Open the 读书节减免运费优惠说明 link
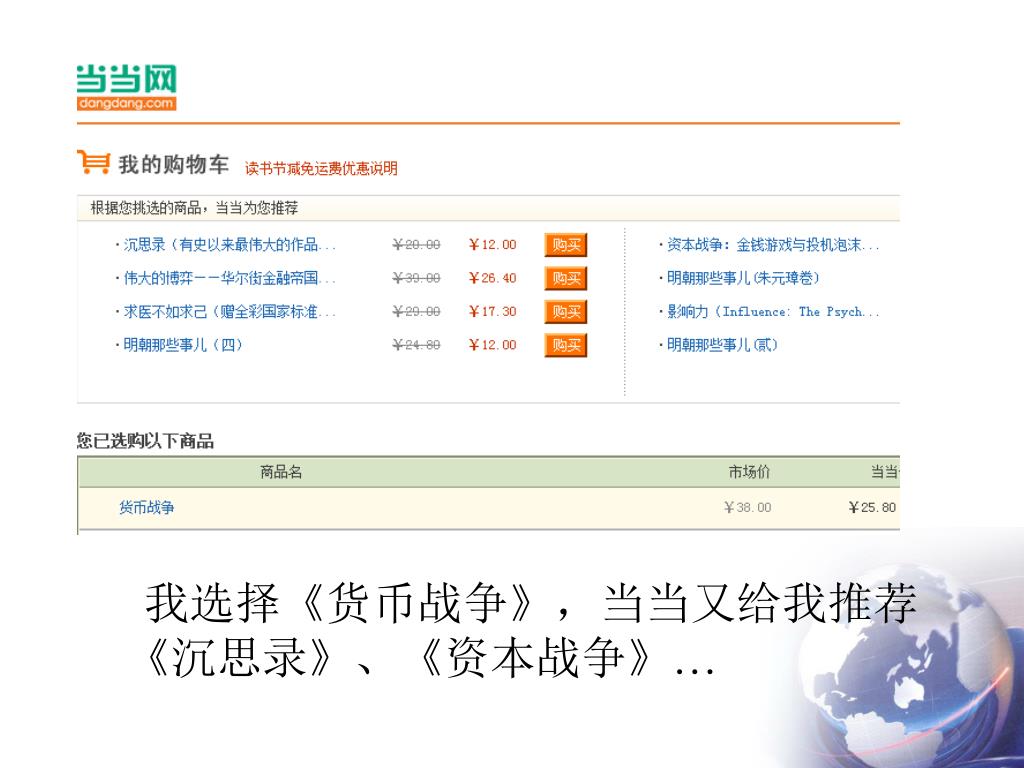The width and height of the screenshot is (1024, 768). pyautogui.click(x=321, y=168)
